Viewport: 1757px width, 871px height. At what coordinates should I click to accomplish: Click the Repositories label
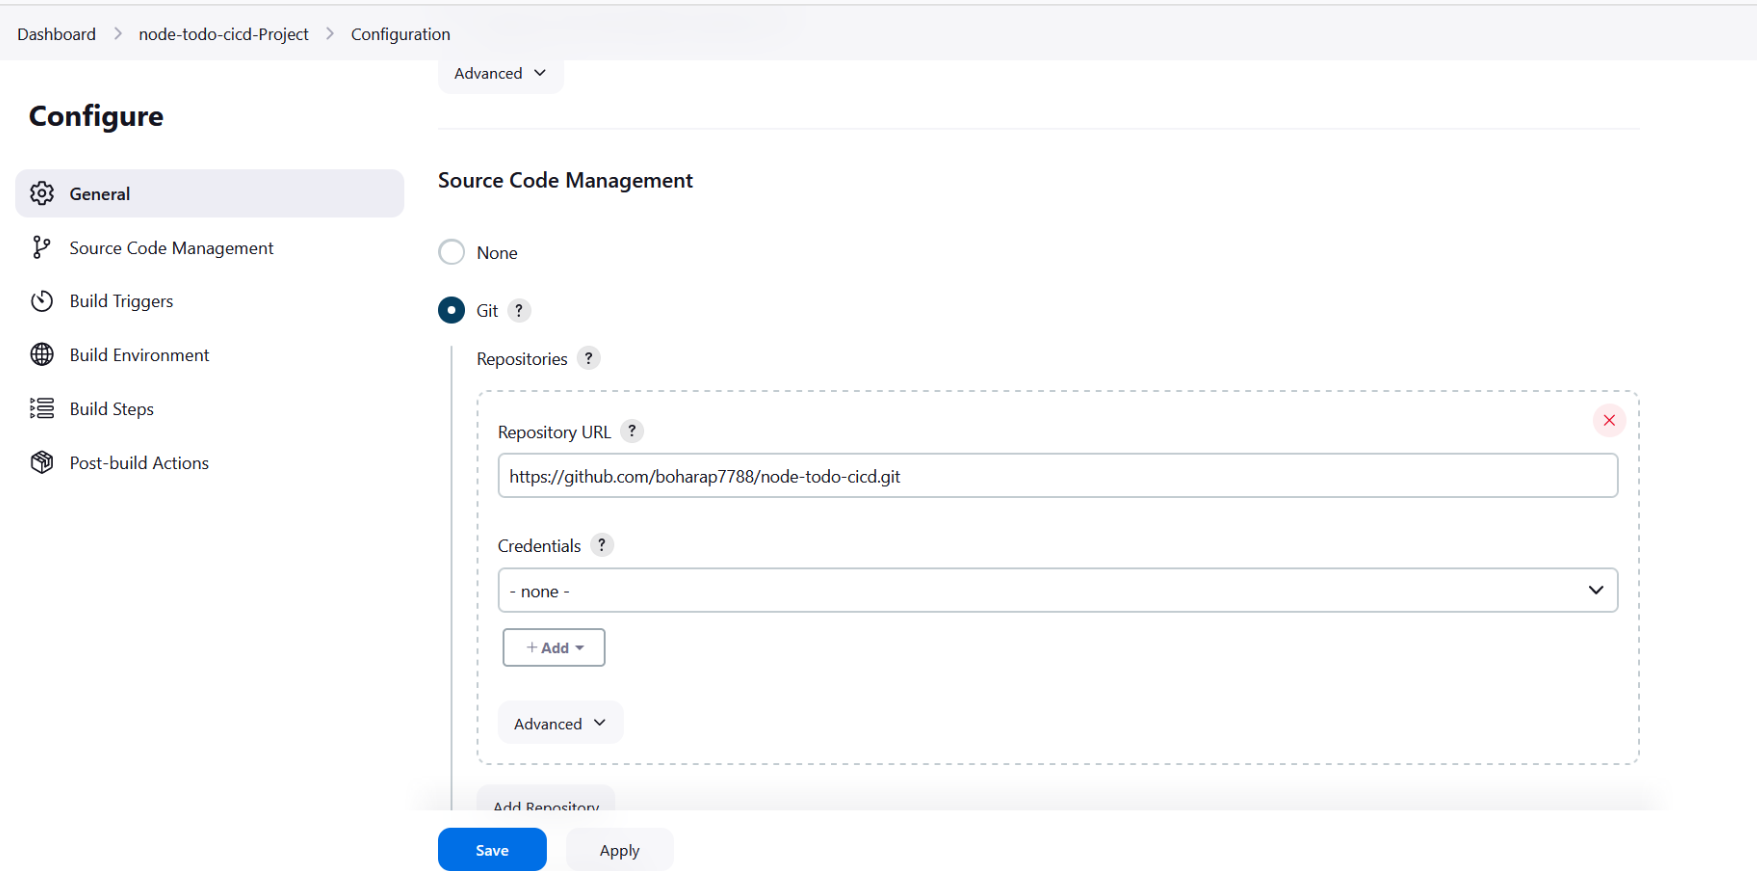click(522, 359)
